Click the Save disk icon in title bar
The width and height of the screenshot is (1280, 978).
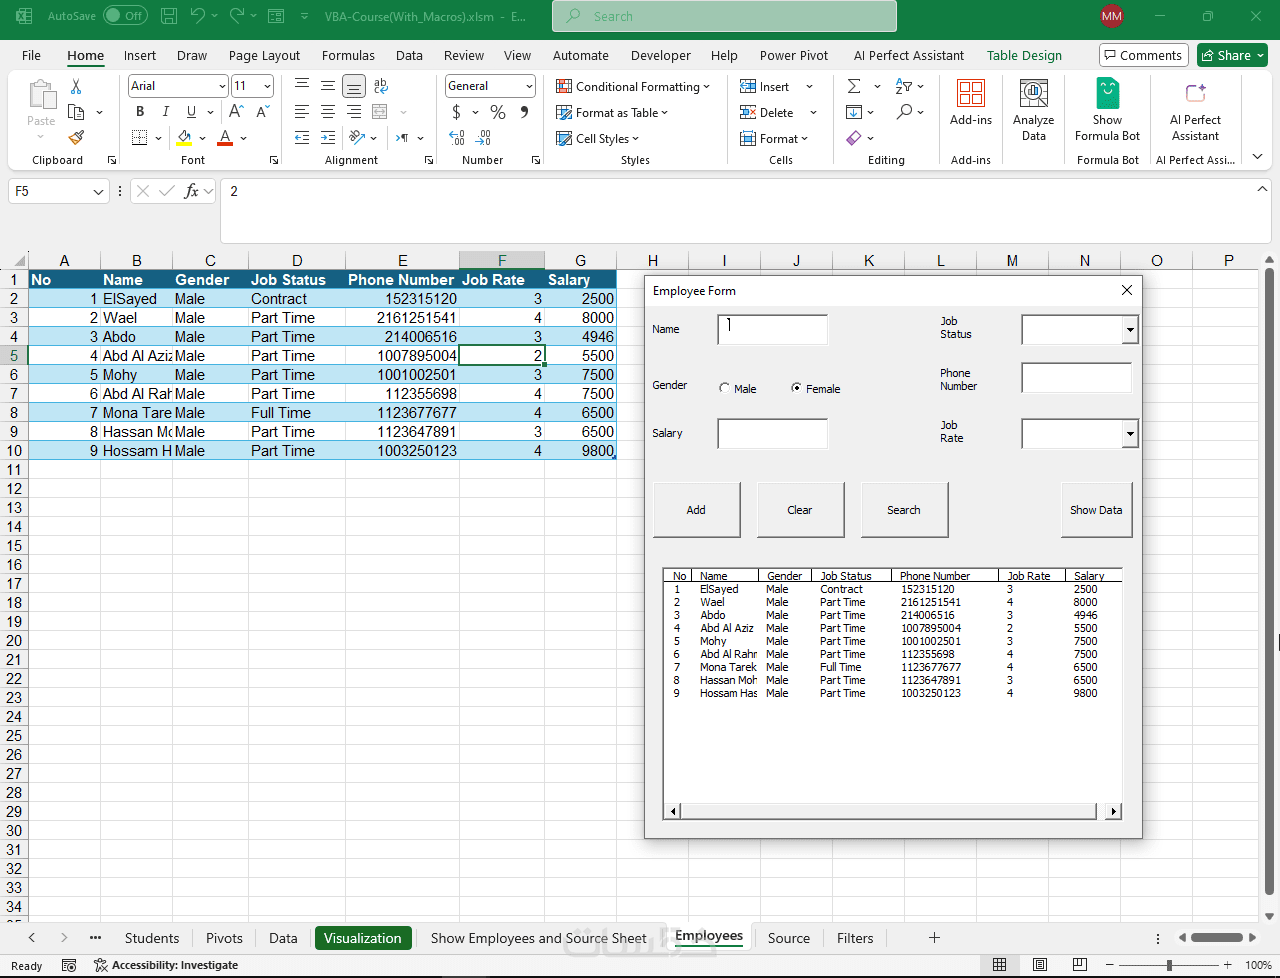point(169,16)
